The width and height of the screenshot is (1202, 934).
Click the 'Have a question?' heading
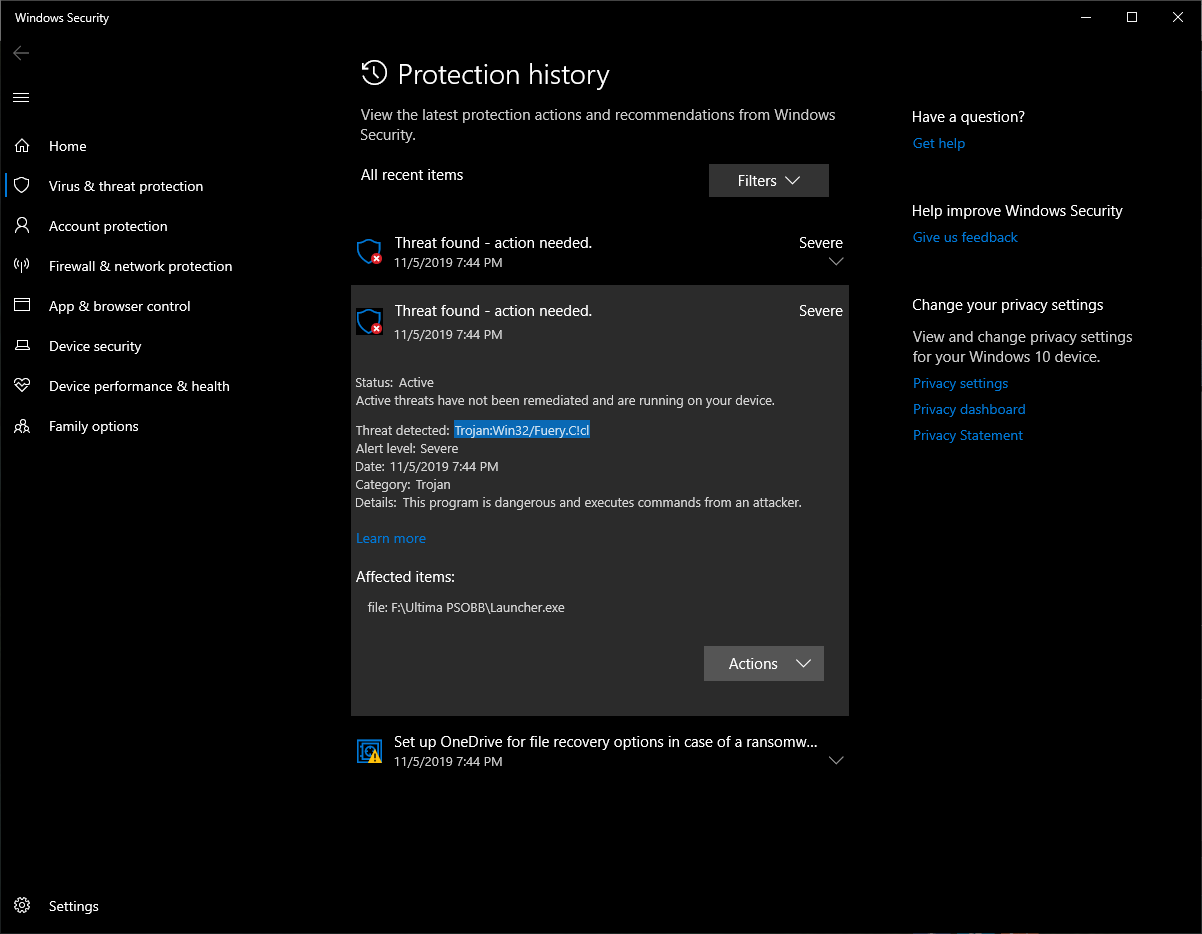click(968, 117)
